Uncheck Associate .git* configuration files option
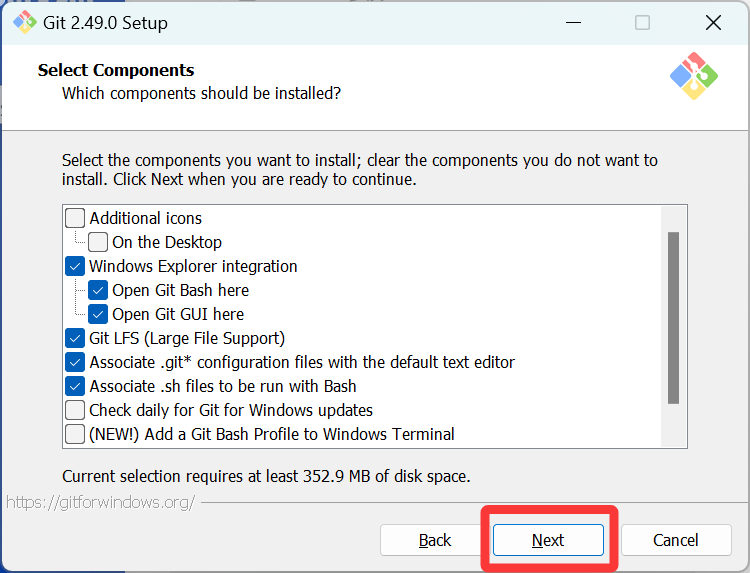Image resolution: width=750 pixels, height=573 pixels. tap(75, 362)
